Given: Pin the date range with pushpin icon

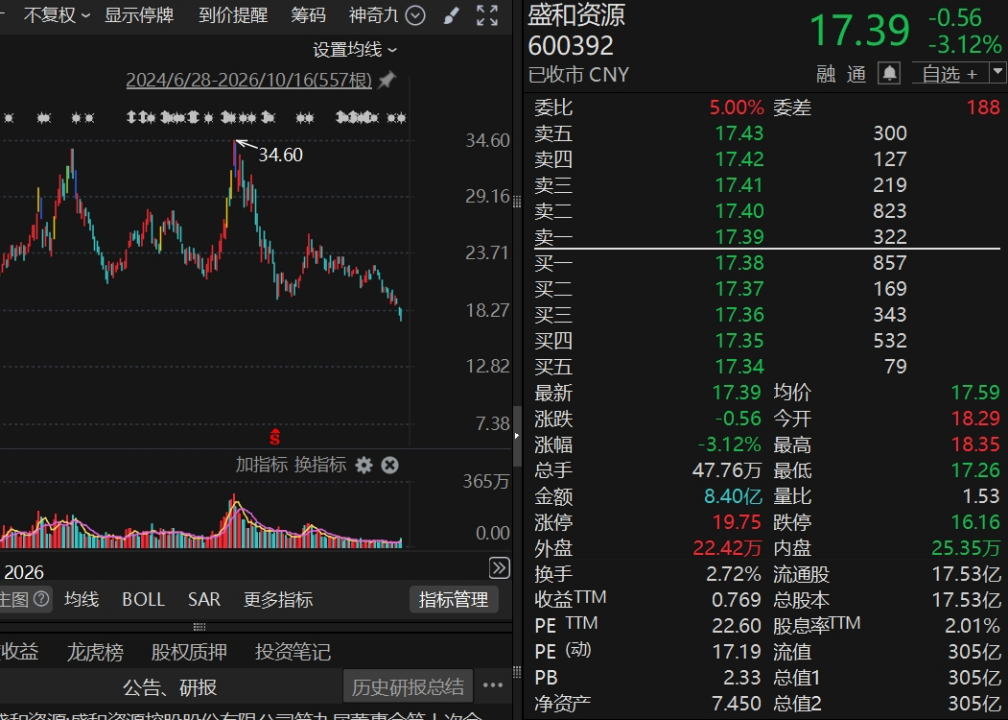Looking at the screenshot, I should click(x=387, y=80).
